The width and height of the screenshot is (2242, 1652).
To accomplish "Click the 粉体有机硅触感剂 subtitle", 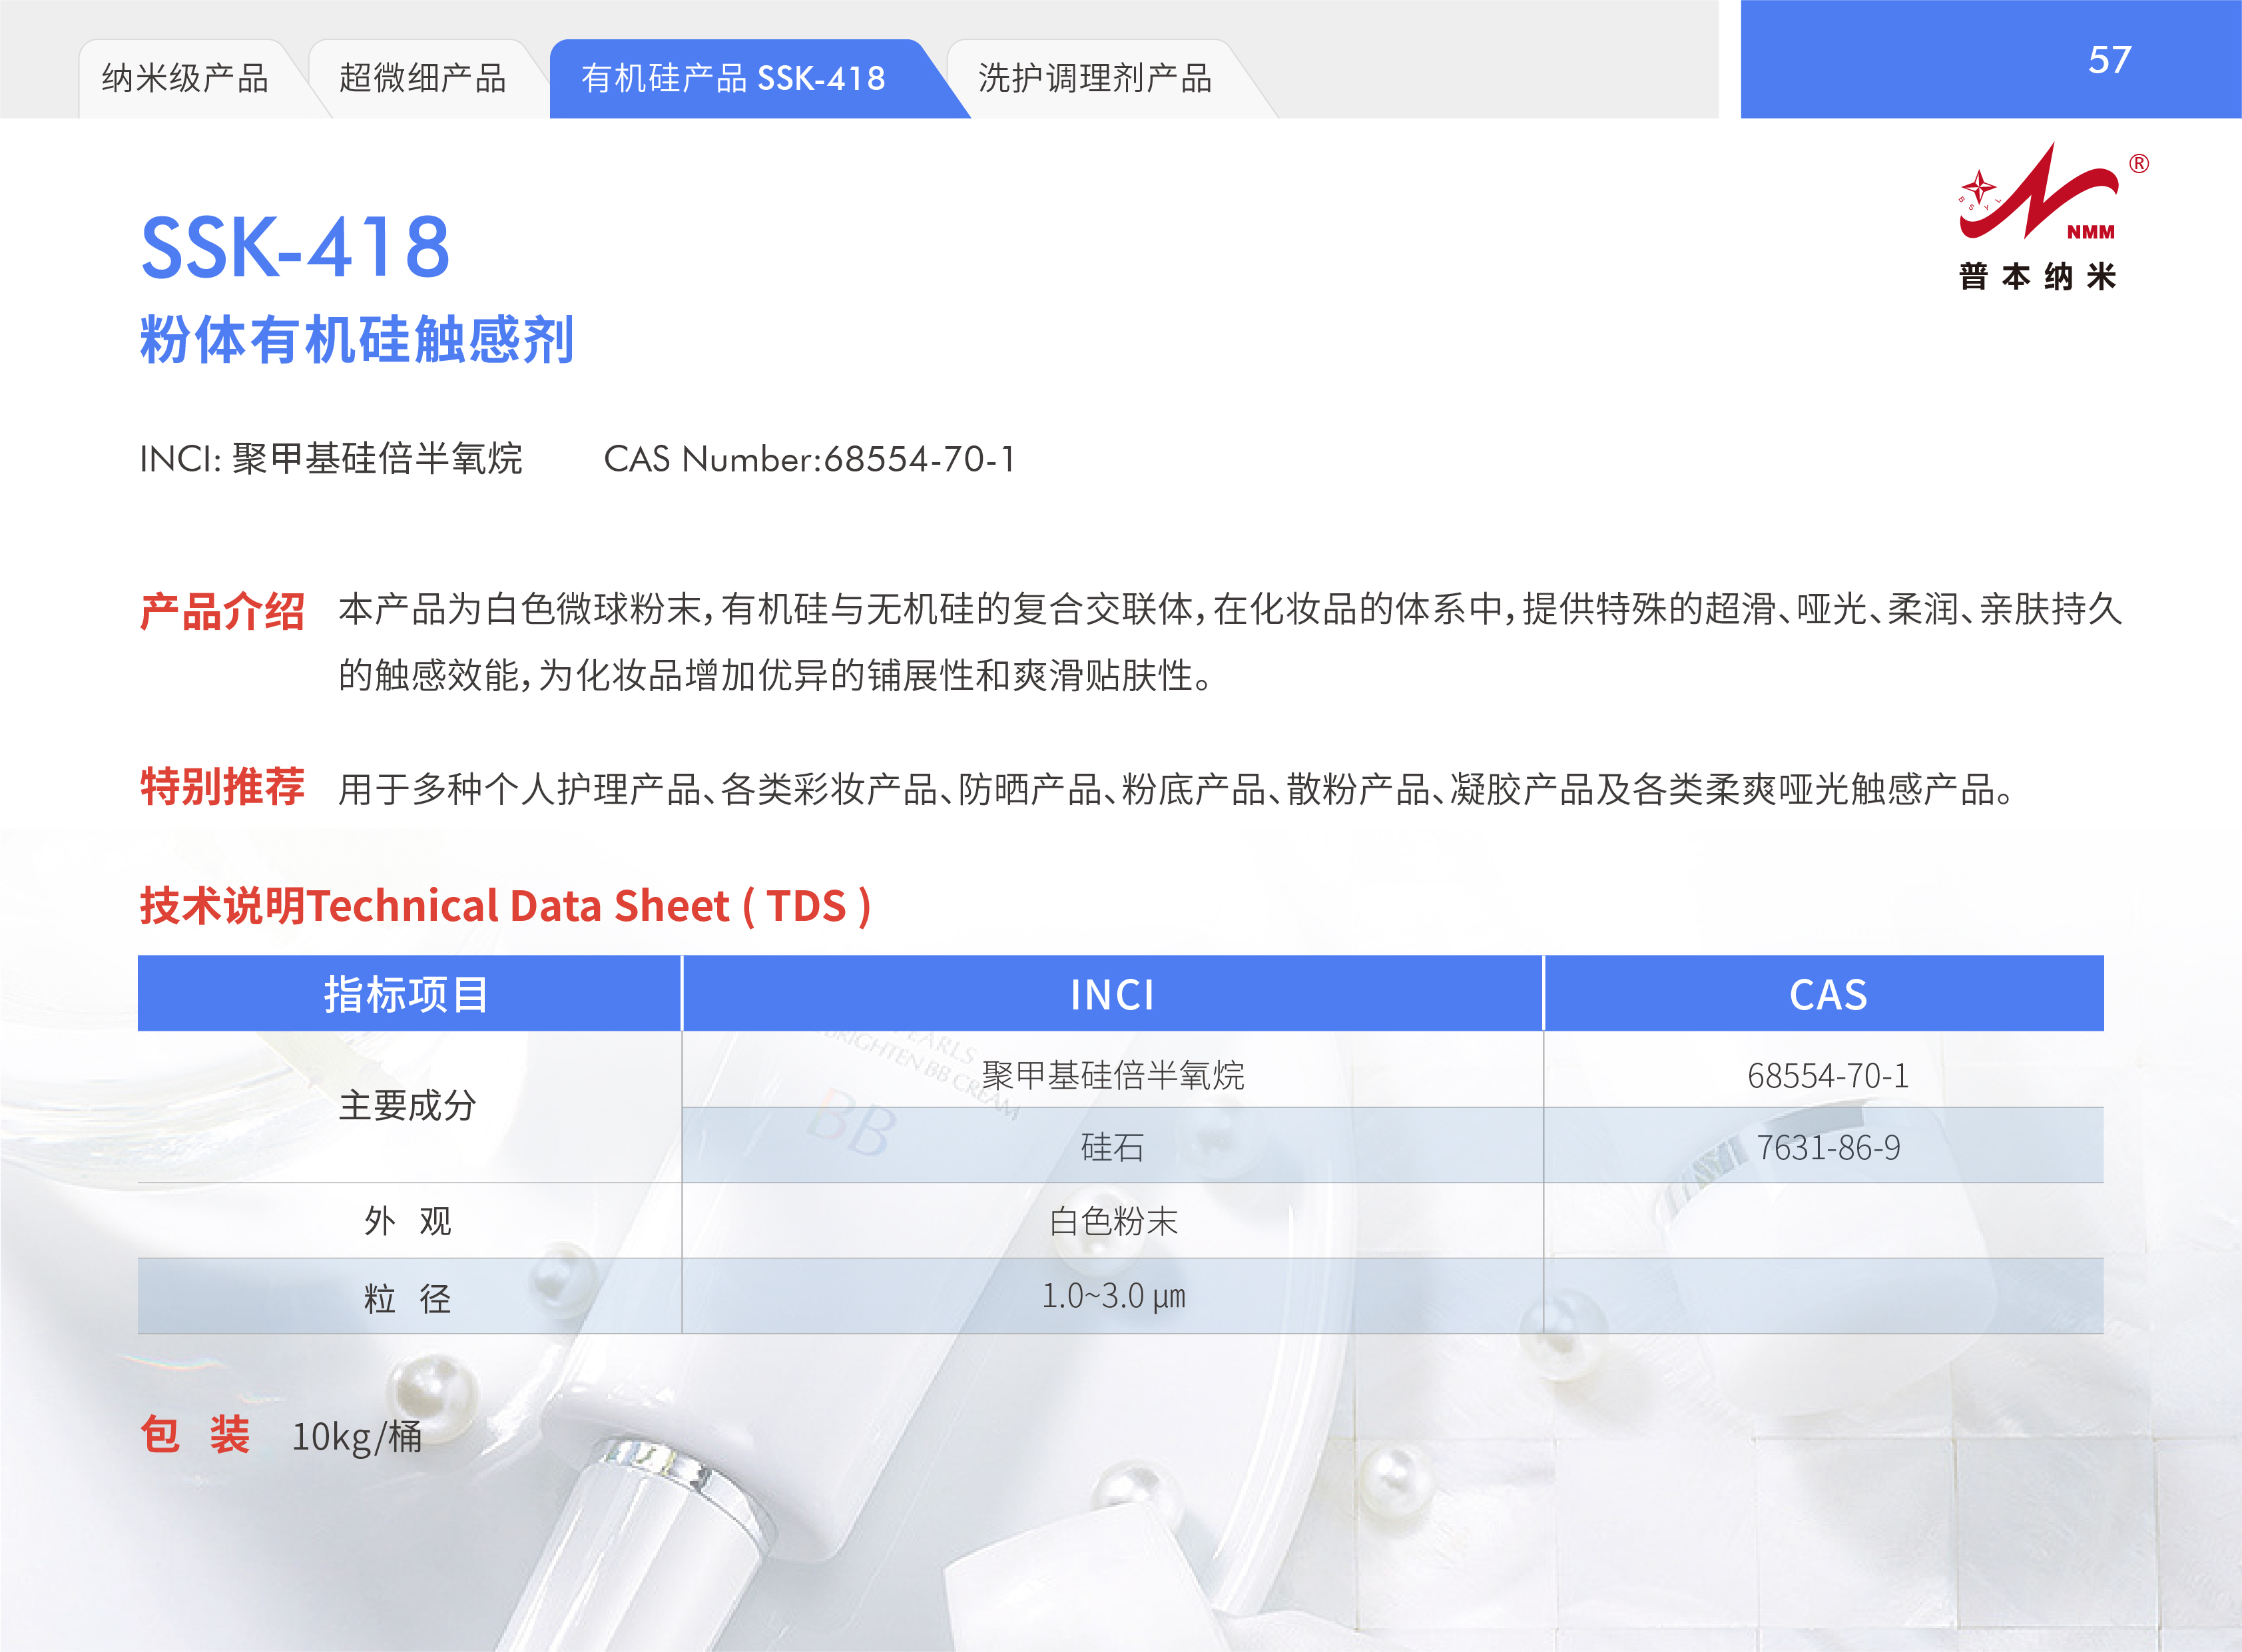I will 357,340.
